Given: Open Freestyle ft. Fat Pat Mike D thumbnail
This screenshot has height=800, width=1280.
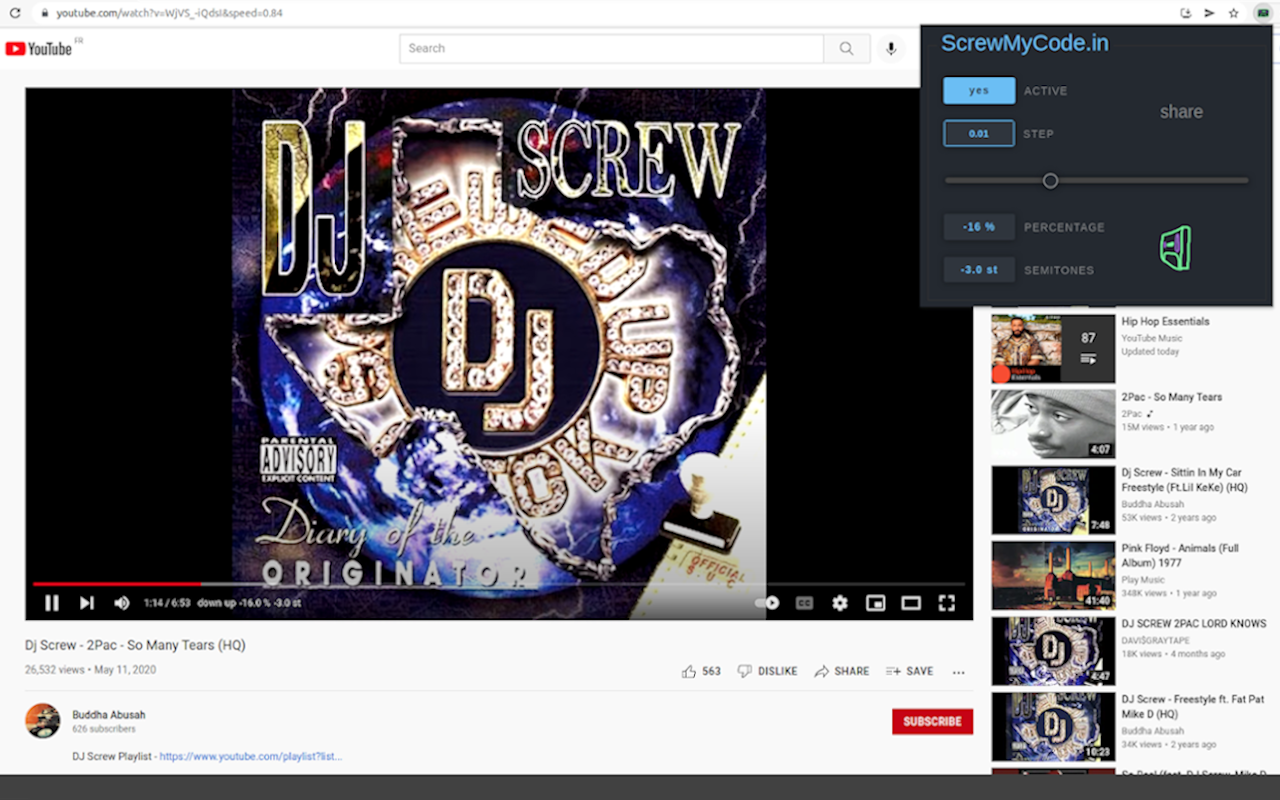Looking at the screenshot, I should click(1053, 727).
